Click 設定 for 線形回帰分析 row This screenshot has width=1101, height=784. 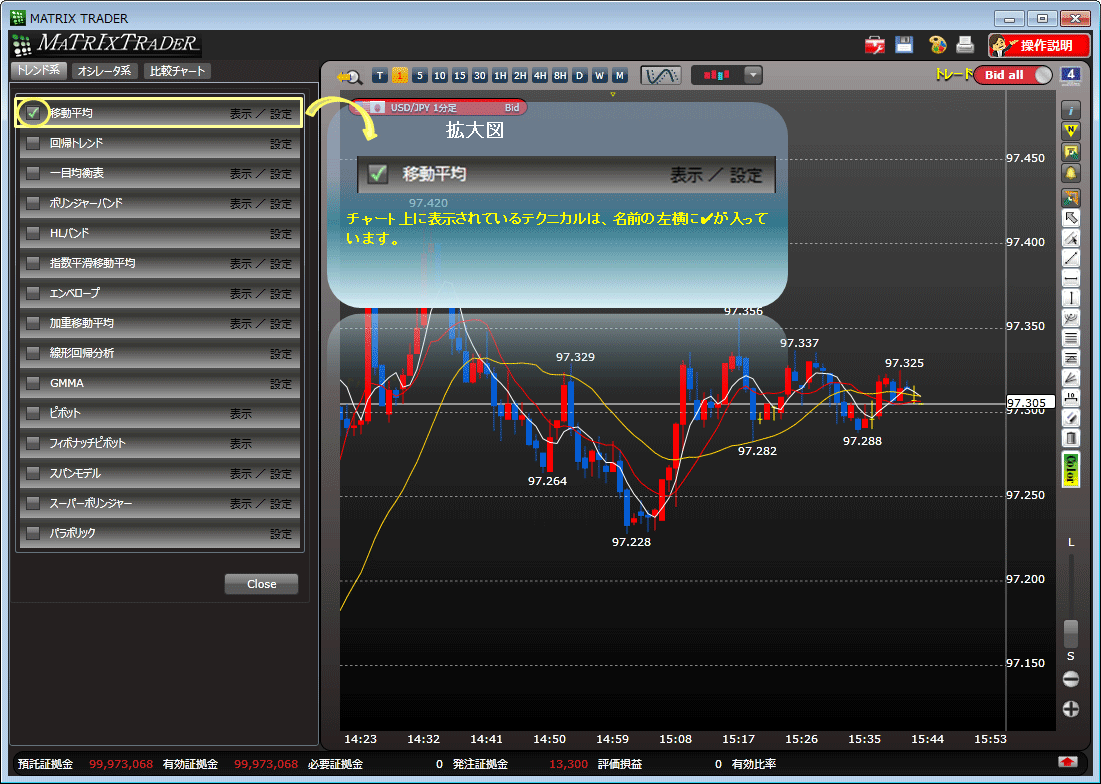tap(281, 354)
